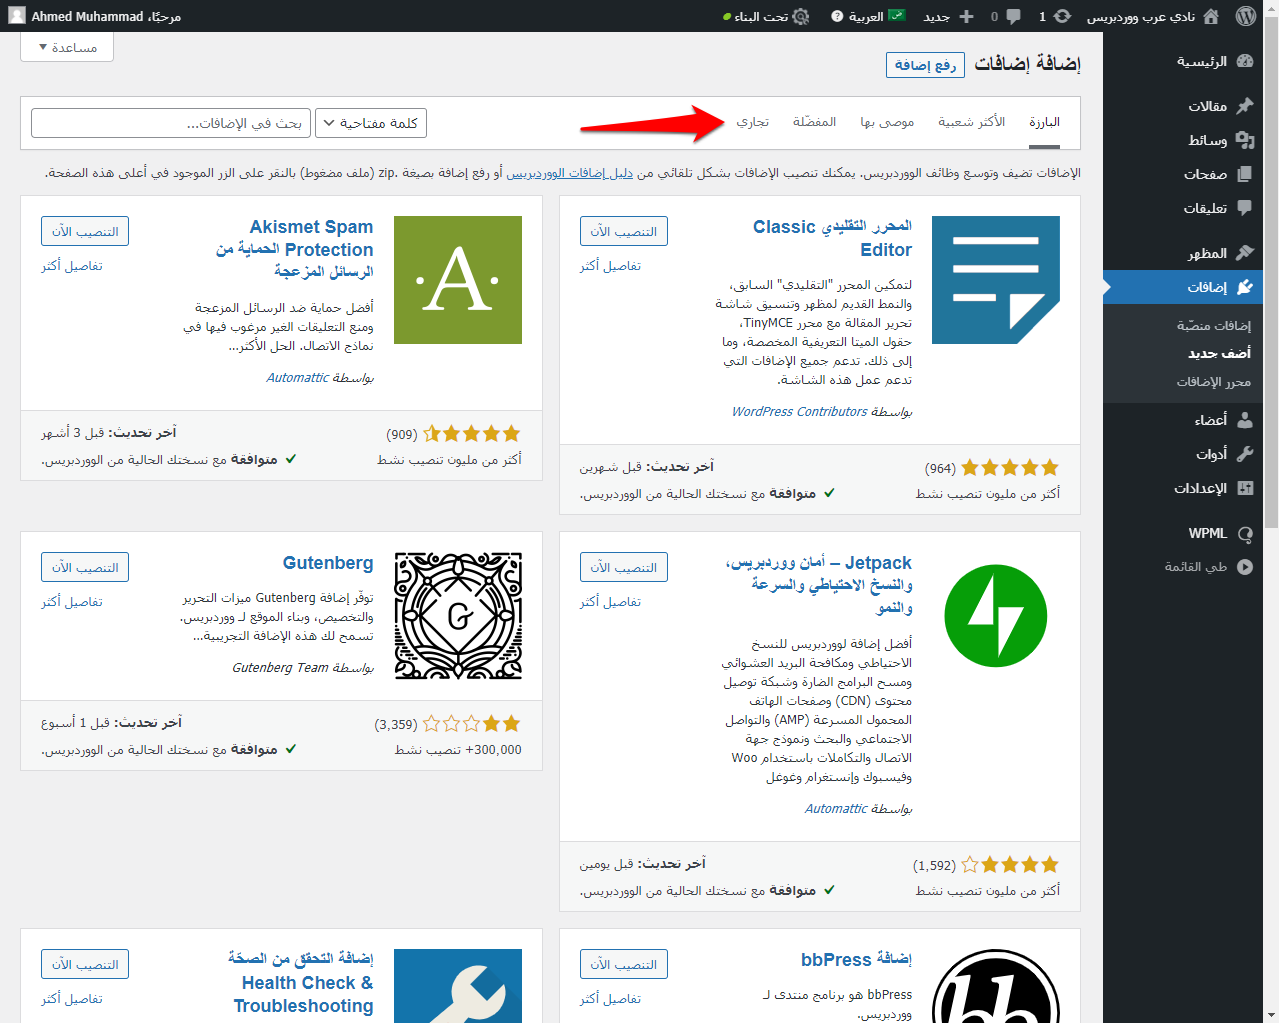Focus the plugin search input field

(x=170, y=123)
